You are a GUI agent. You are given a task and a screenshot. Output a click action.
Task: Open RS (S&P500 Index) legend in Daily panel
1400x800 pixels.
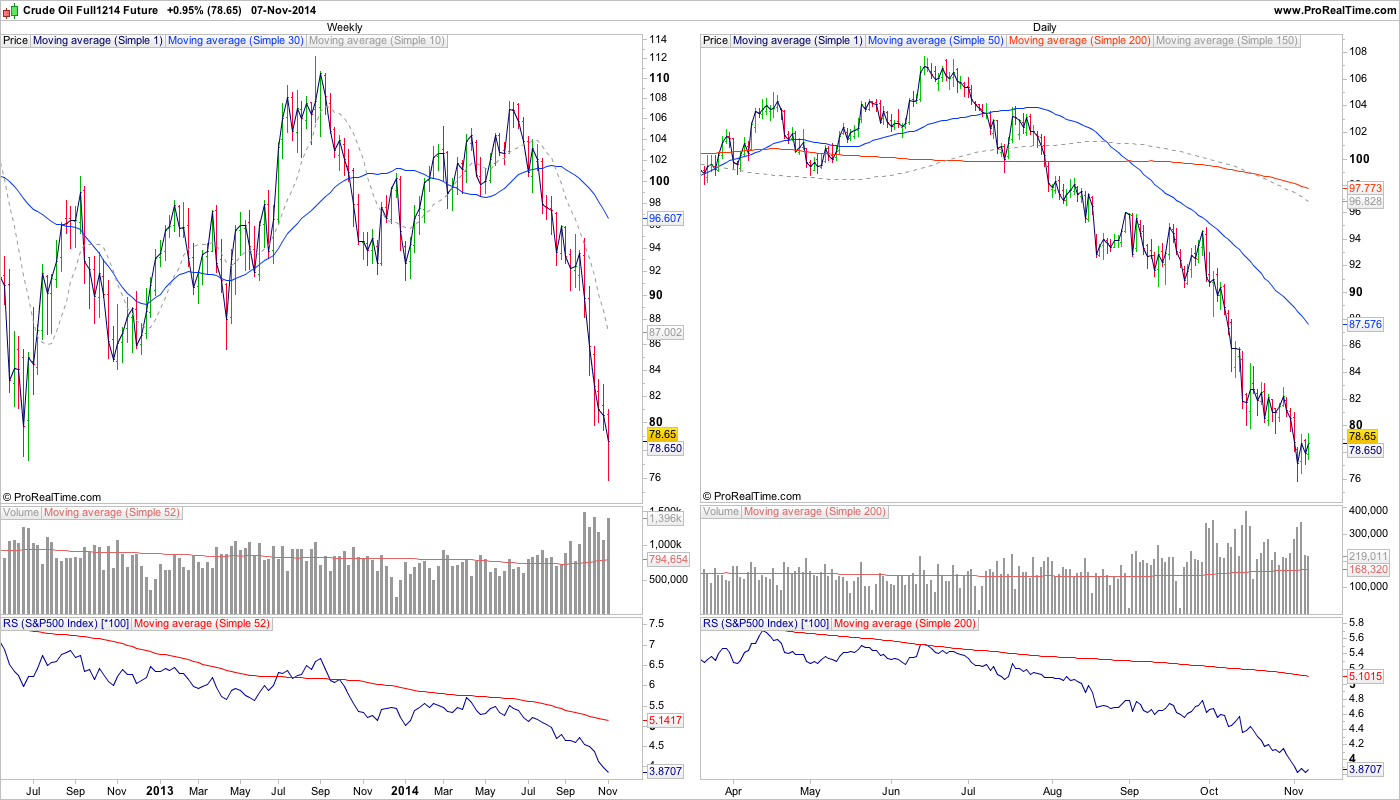click(x=765, y=623)
